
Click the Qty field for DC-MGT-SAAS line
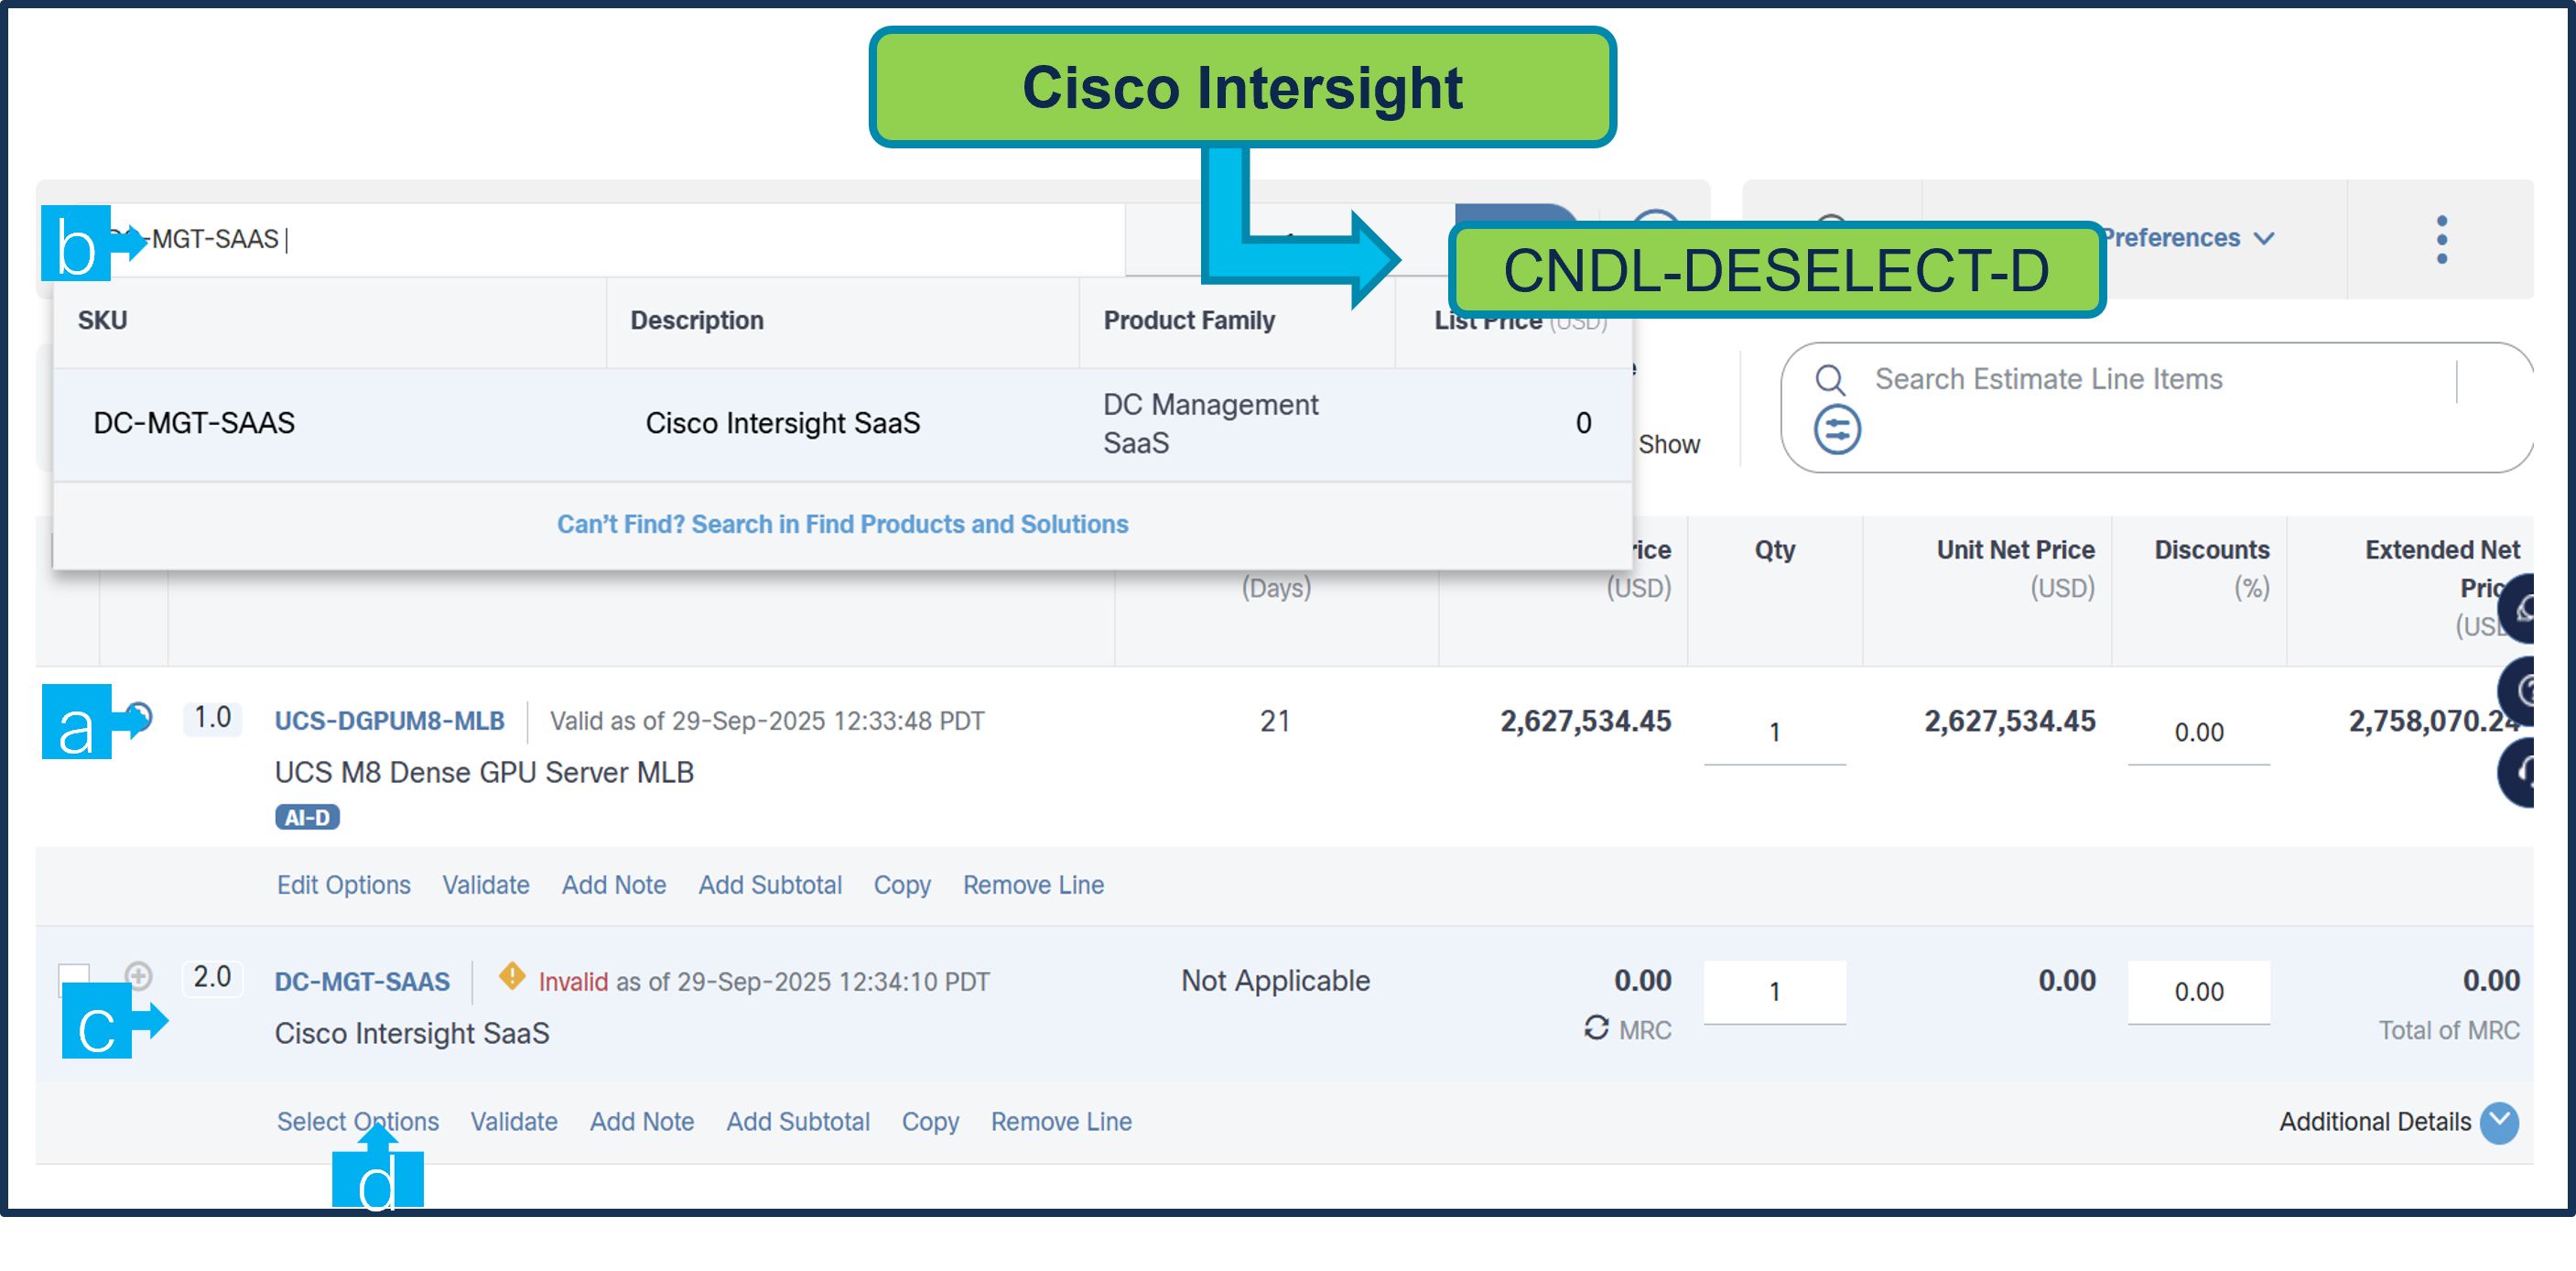click(1774, 991)
